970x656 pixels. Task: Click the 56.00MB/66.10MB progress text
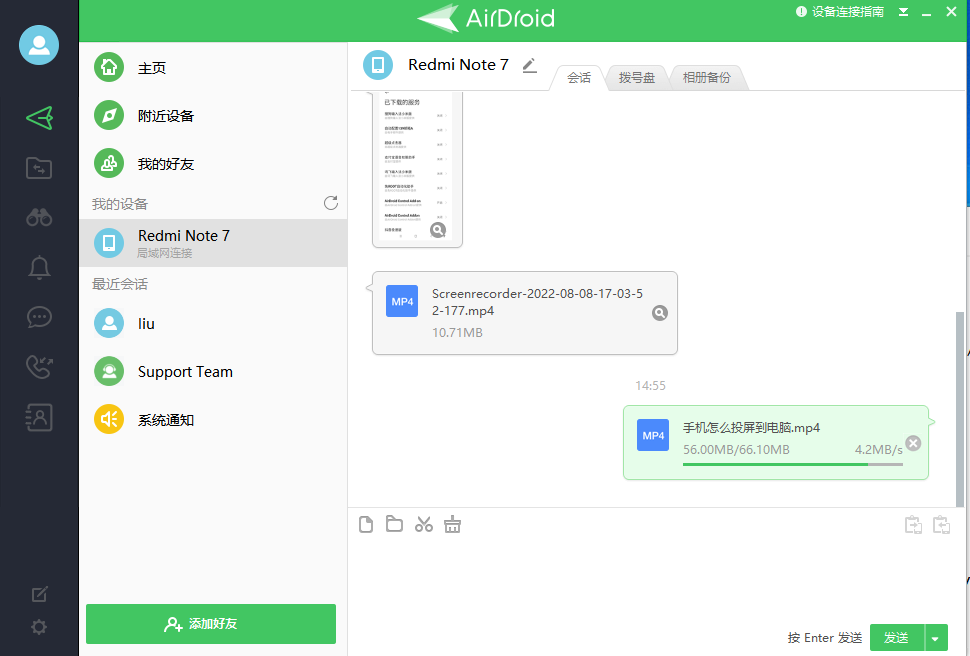(x=736, y=450)
